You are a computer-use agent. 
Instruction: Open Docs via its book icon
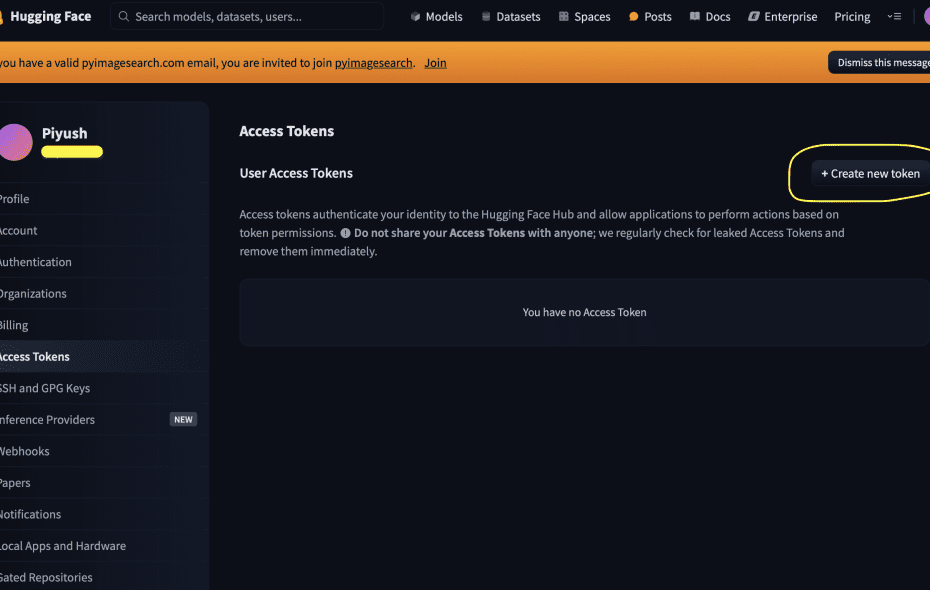pos(695,17)
